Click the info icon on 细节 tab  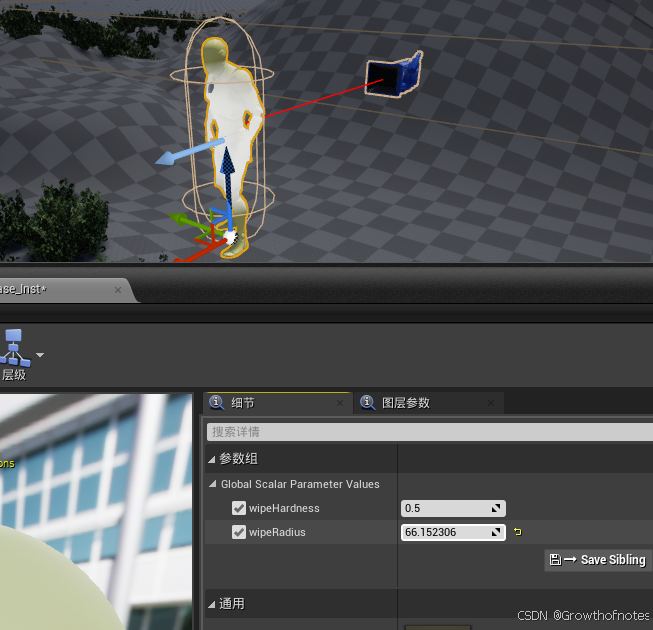click(x=217, y=403)
